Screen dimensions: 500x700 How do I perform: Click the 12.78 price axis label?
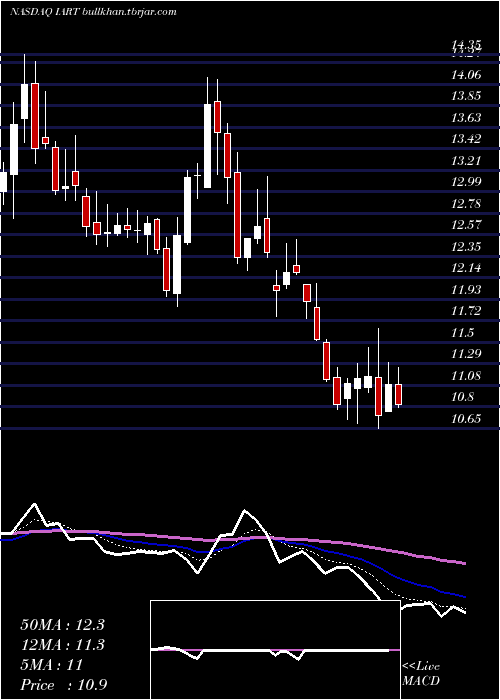466,204
